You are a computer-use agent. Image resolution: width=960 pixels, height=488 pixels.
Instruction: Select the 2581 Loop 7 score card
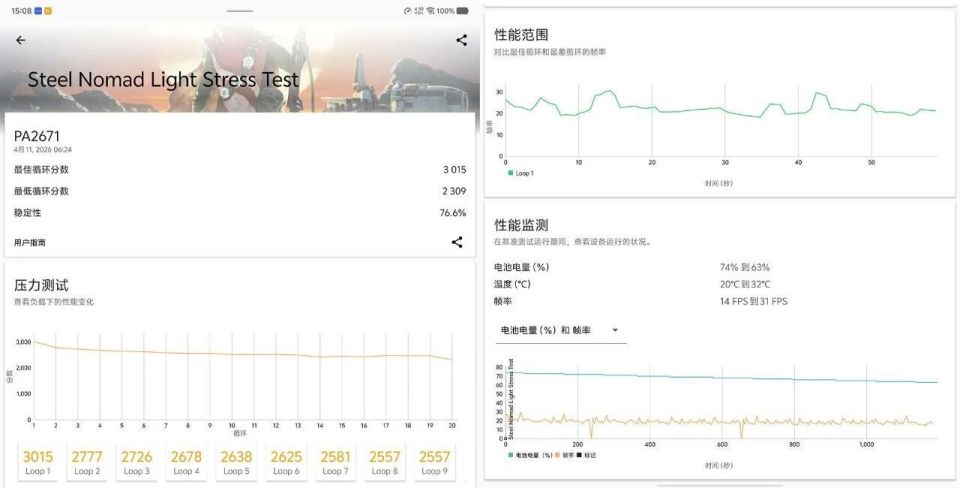pyautogui.click(x=336, y=462)
